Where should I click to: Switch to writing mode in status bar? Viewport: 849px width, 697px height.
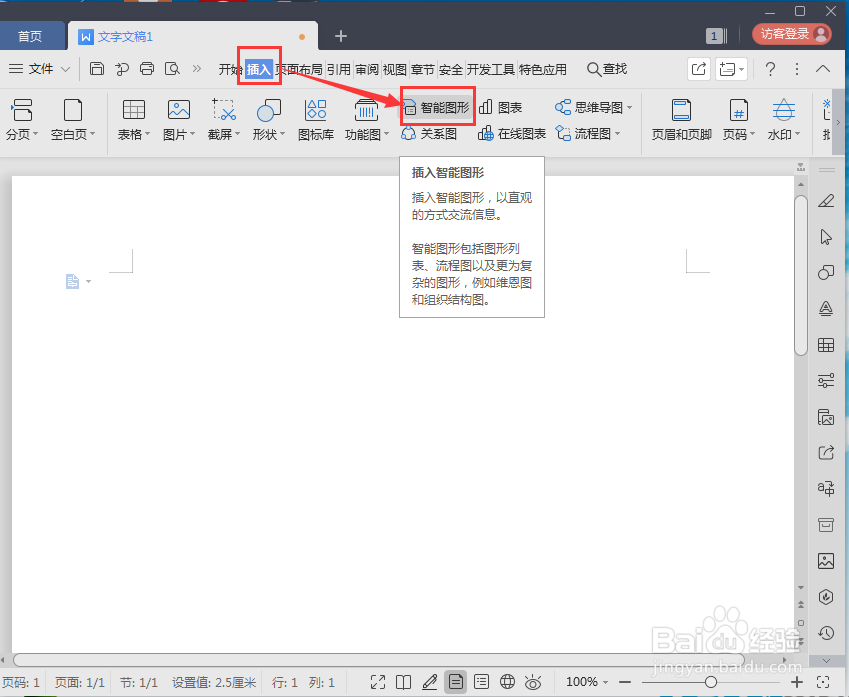(x=429, y=682)
